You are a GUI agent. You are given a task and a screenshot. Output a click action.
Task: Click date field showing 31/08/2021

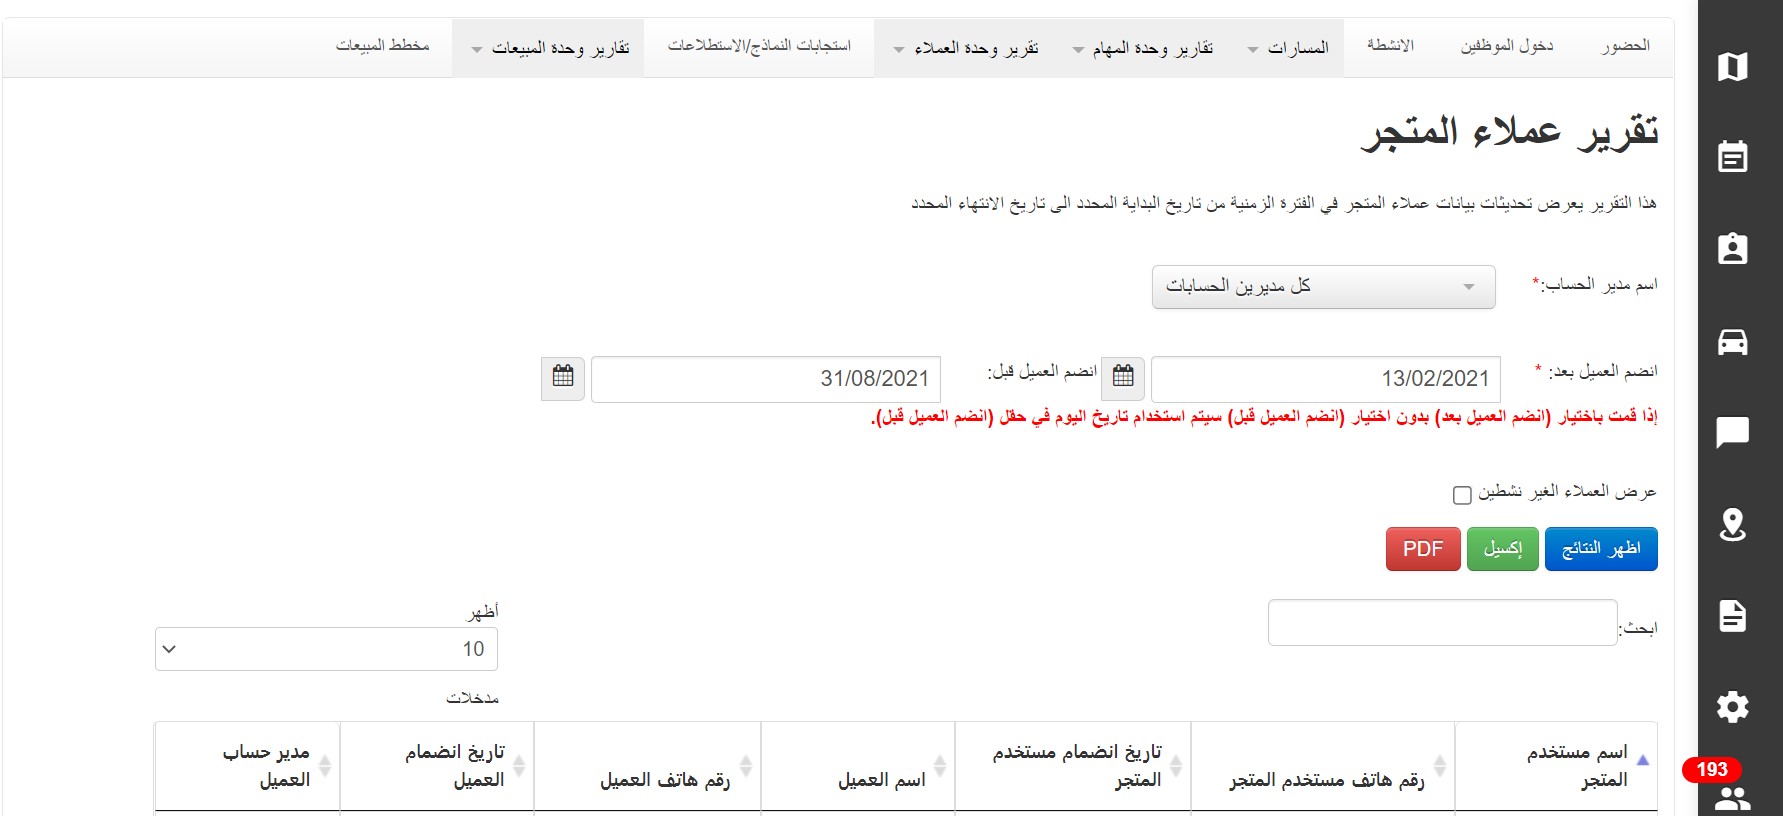766,379
